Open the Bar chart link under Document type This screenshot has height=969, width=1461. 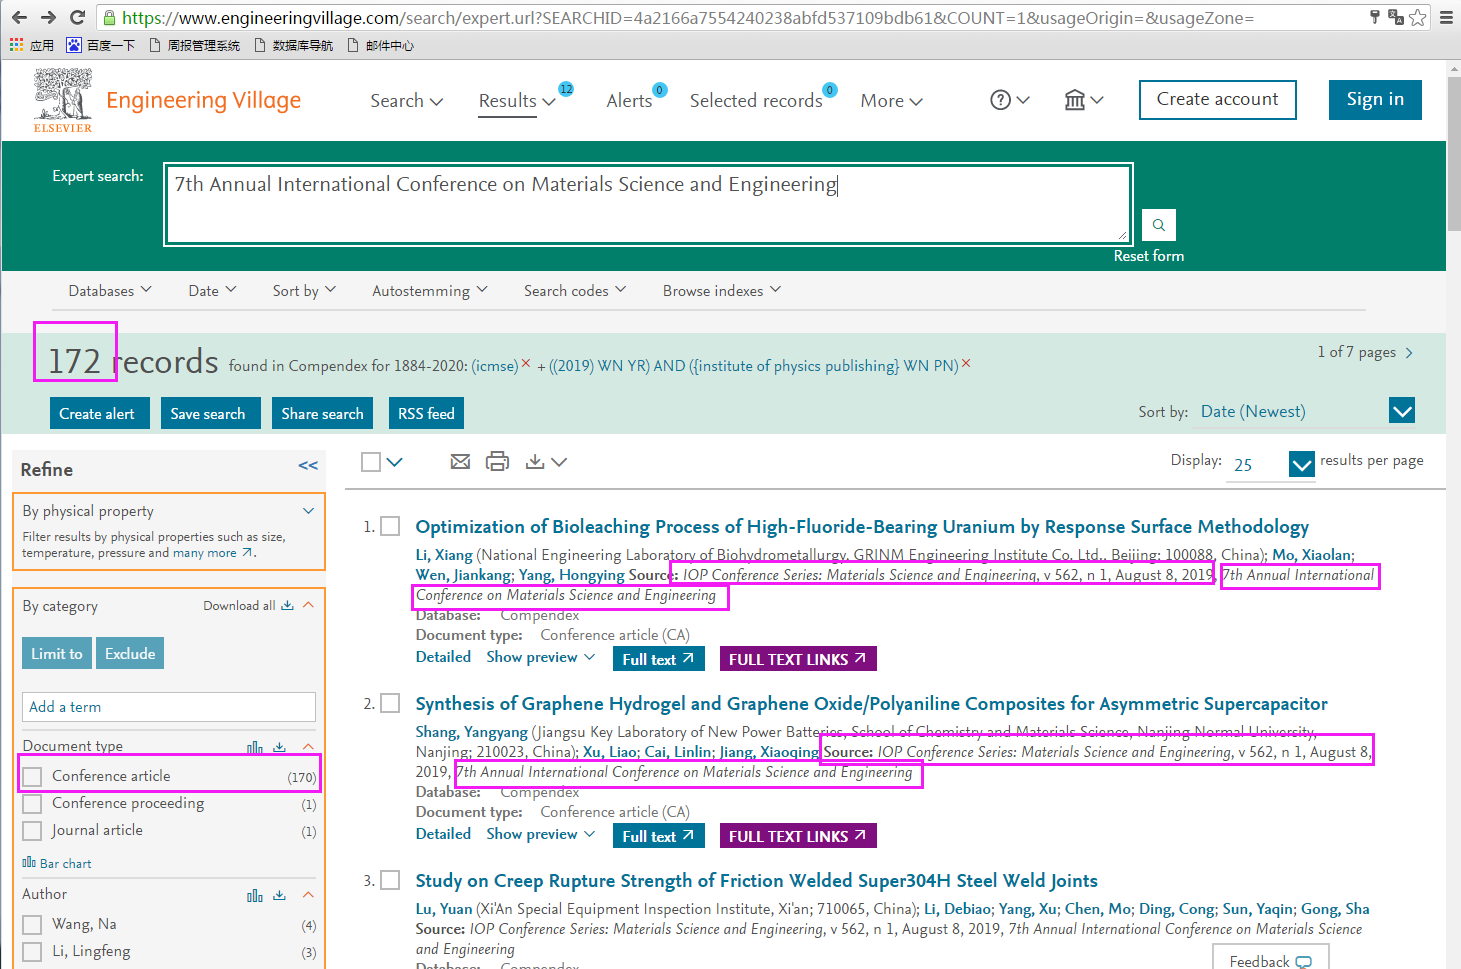[x=57, y=863]
